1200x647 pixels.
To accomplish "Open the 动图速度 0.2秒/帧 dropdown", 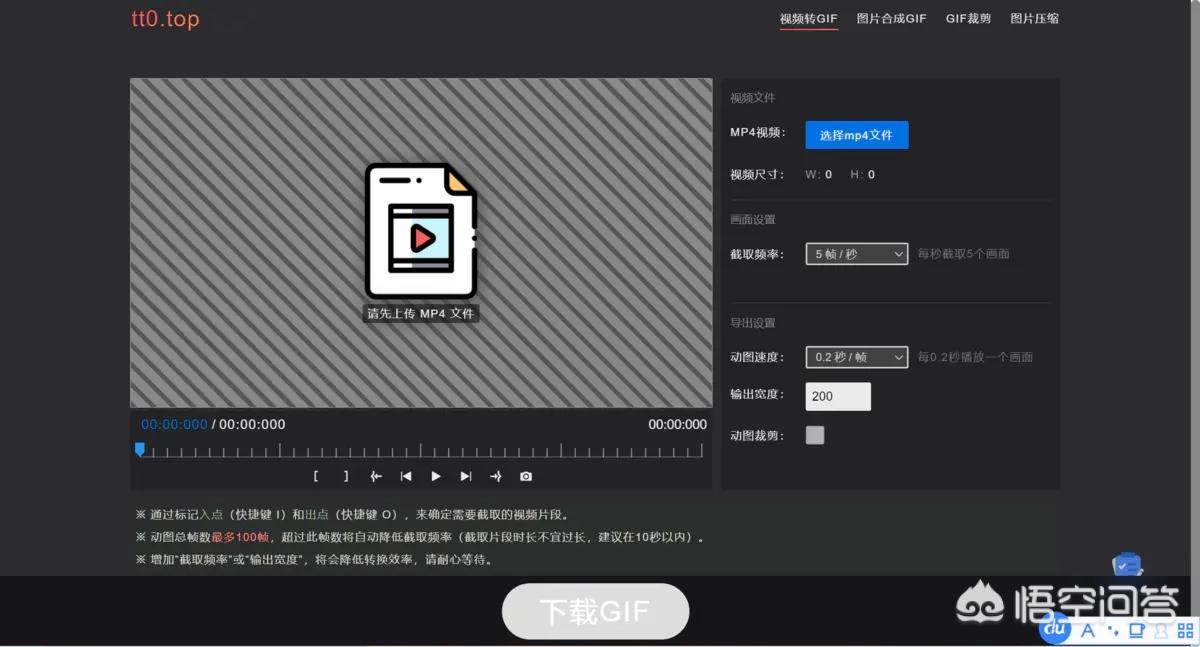I will 857,357.
